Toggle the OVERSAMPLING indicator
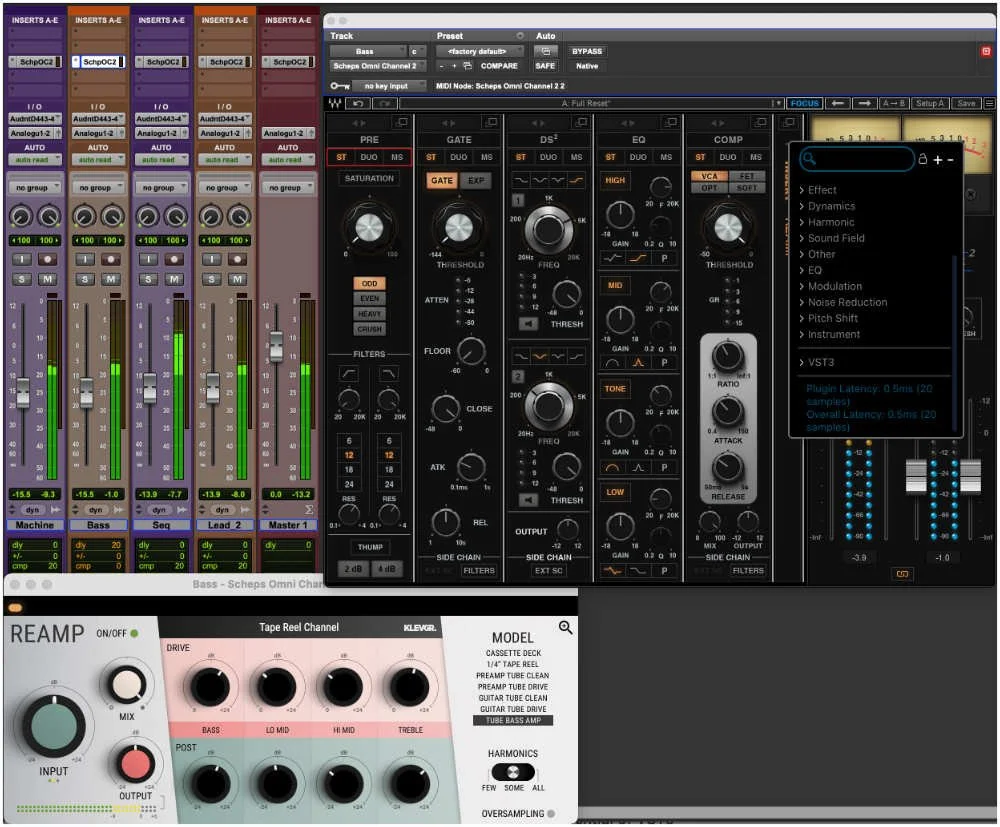1000x827 pixels. coord(551,814)
